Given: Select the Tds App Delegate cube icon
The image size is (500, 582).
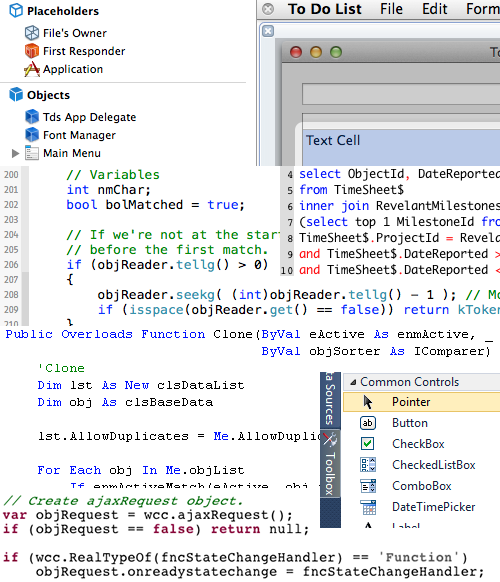Looking at the screenshot, I should click(32, 117).
